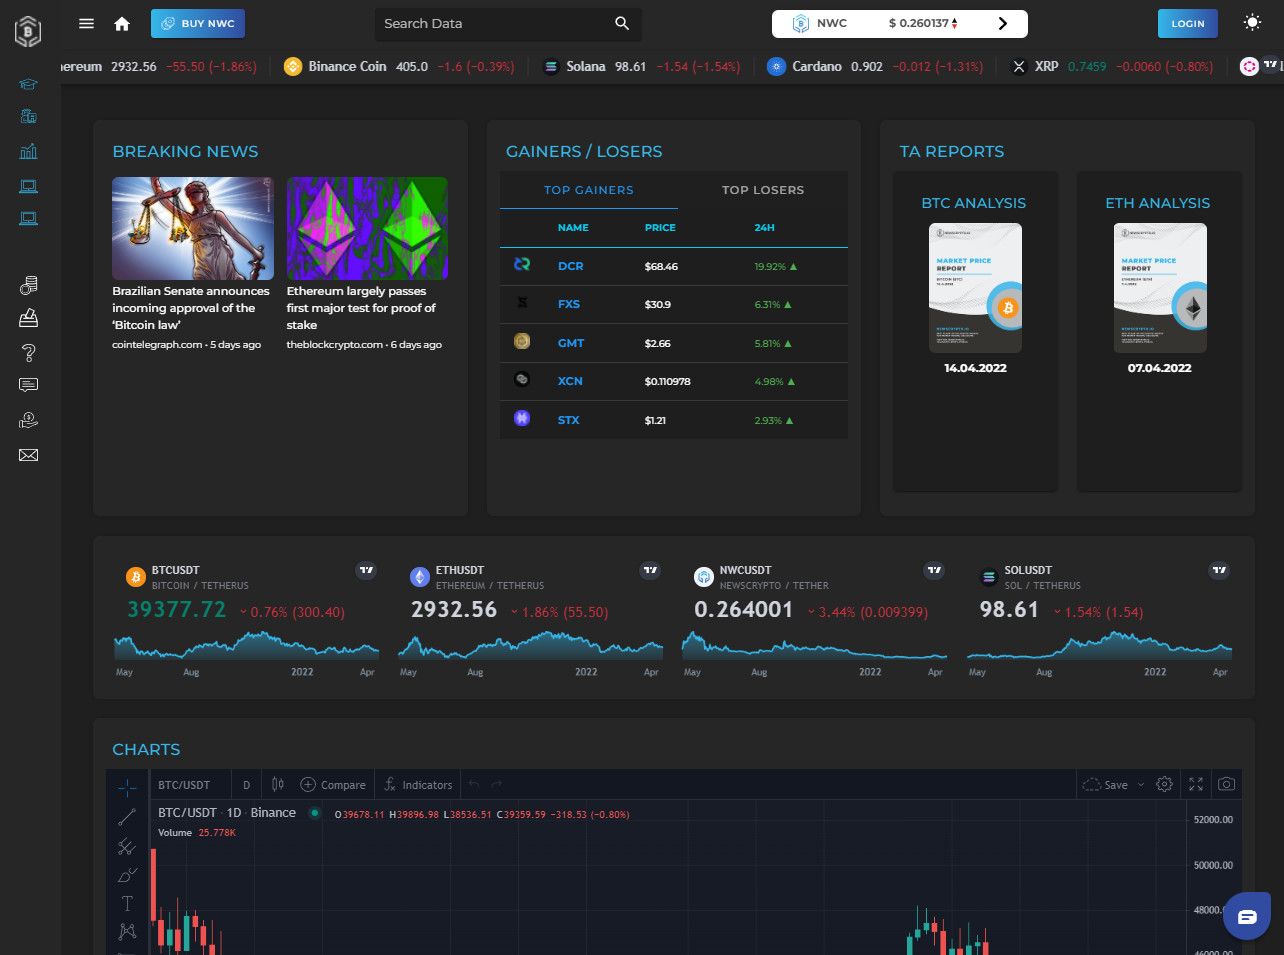Open the bar chart analytics sidebar icon
The width and height of the screenshot is (1284, 955).
[29, 151]
